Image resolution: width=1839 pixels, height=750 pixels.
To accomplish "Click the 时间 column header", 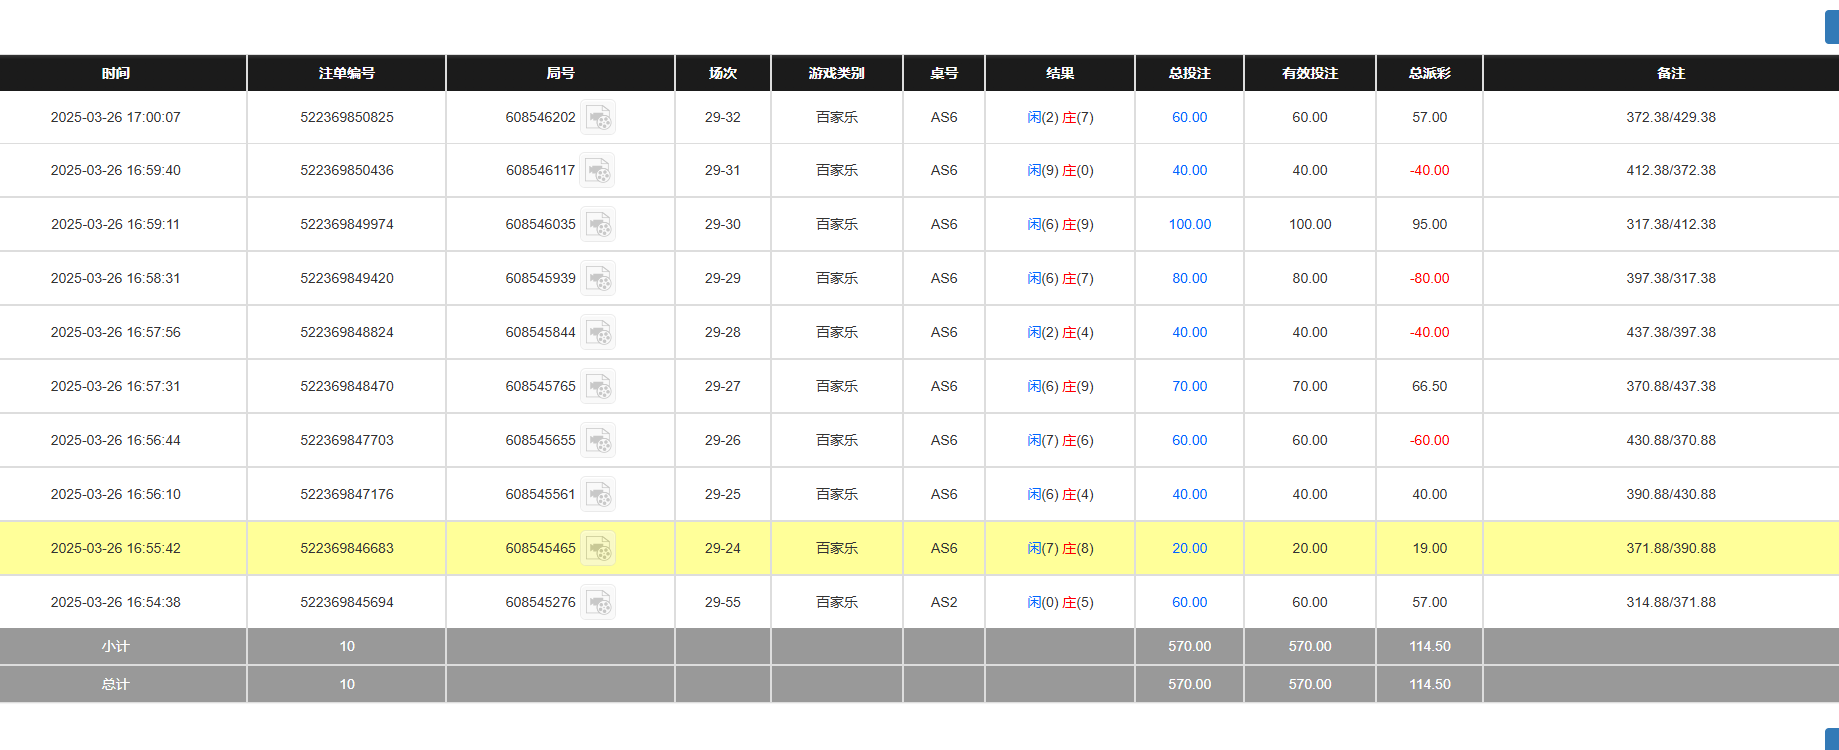I will click(116, 73).
